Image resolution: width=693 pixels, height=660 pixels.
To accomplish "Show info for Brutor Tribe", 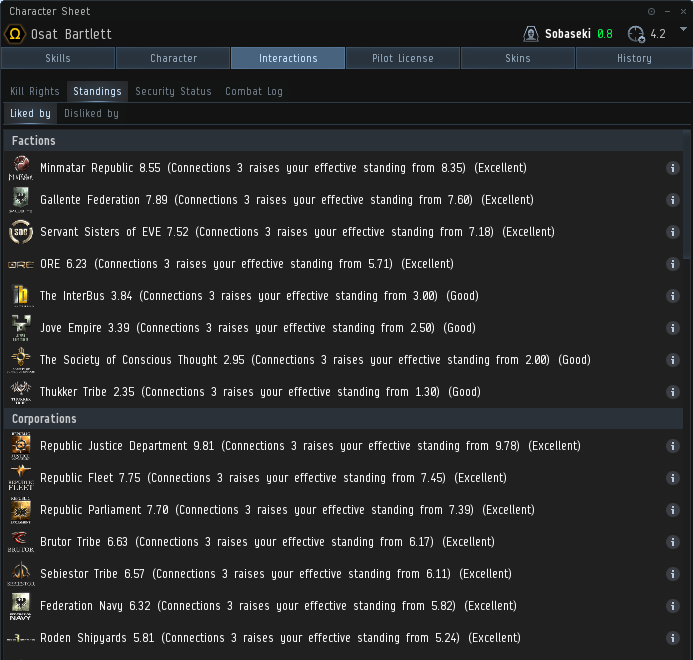I will [x=672, y=542].
